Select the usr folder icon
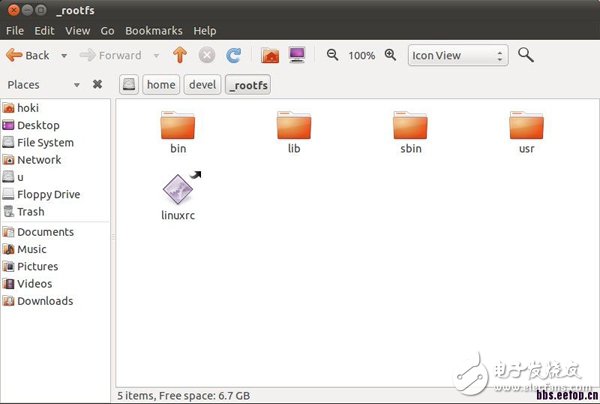The width and height of the screenshot is (600, 404). tap(527, 125)
